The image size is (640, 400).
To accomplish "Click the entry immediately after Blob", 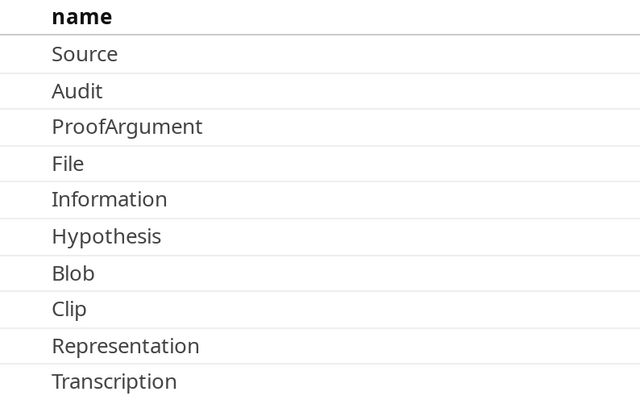I will [x=69, y=309].
